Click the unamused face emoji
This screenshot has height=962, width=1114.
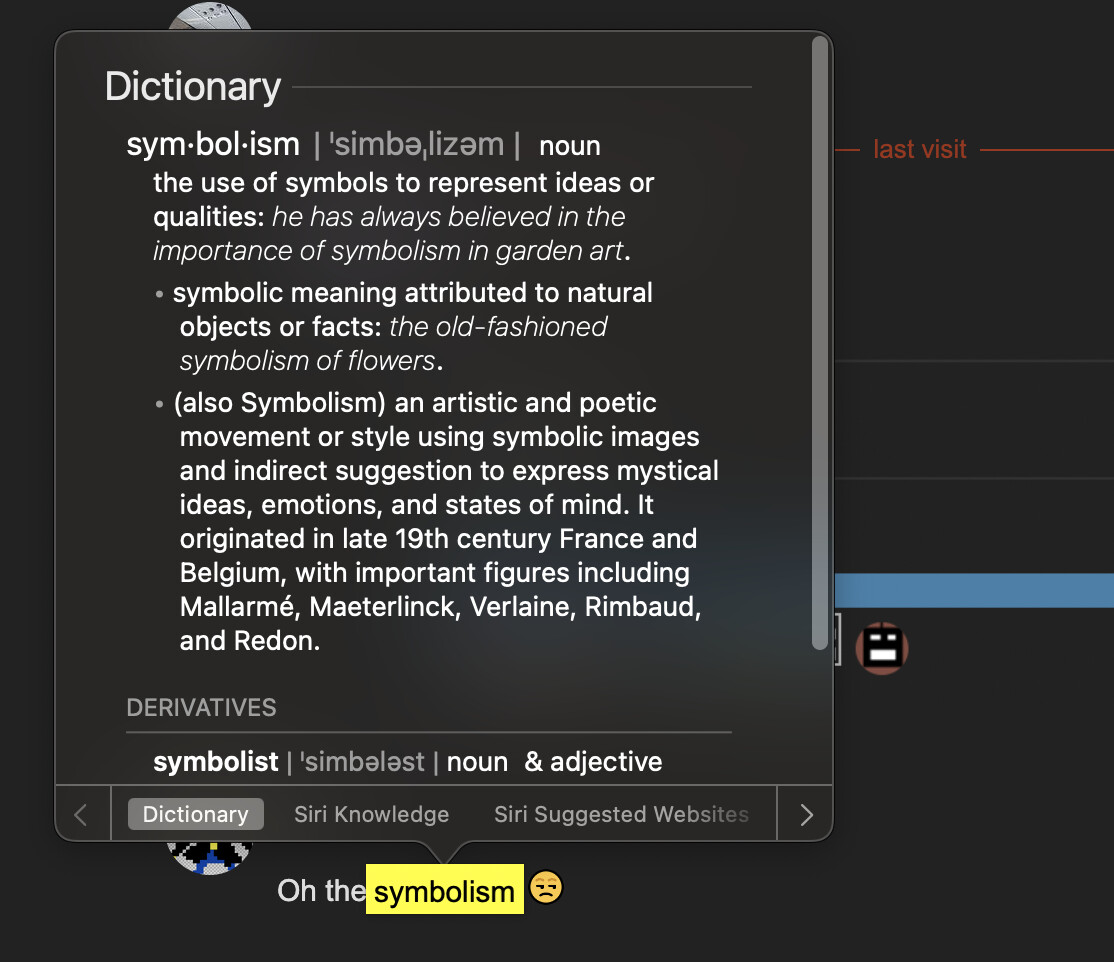coord(546,887)
